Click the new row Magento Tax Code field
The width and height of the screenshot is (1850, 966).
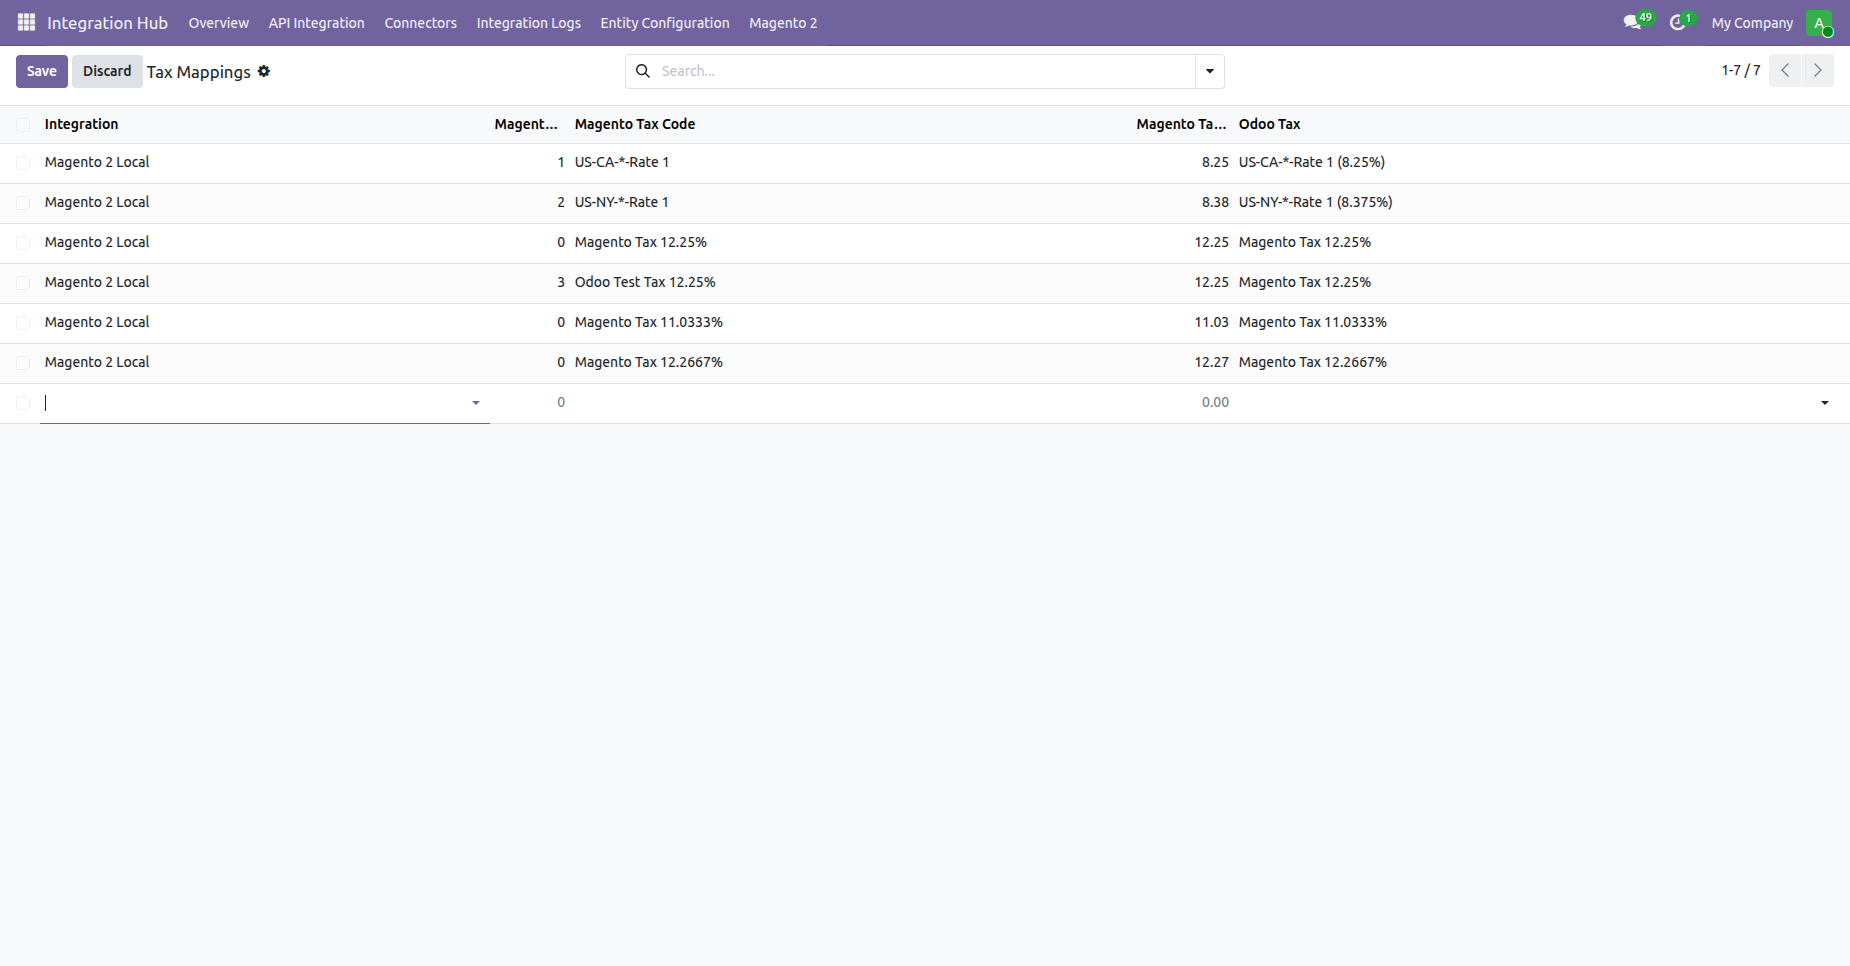[850, 403]
